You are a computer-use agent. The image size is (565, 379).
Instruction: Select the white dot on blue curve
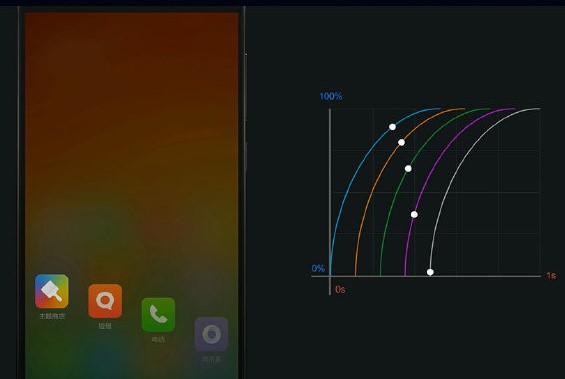point(392,127)
